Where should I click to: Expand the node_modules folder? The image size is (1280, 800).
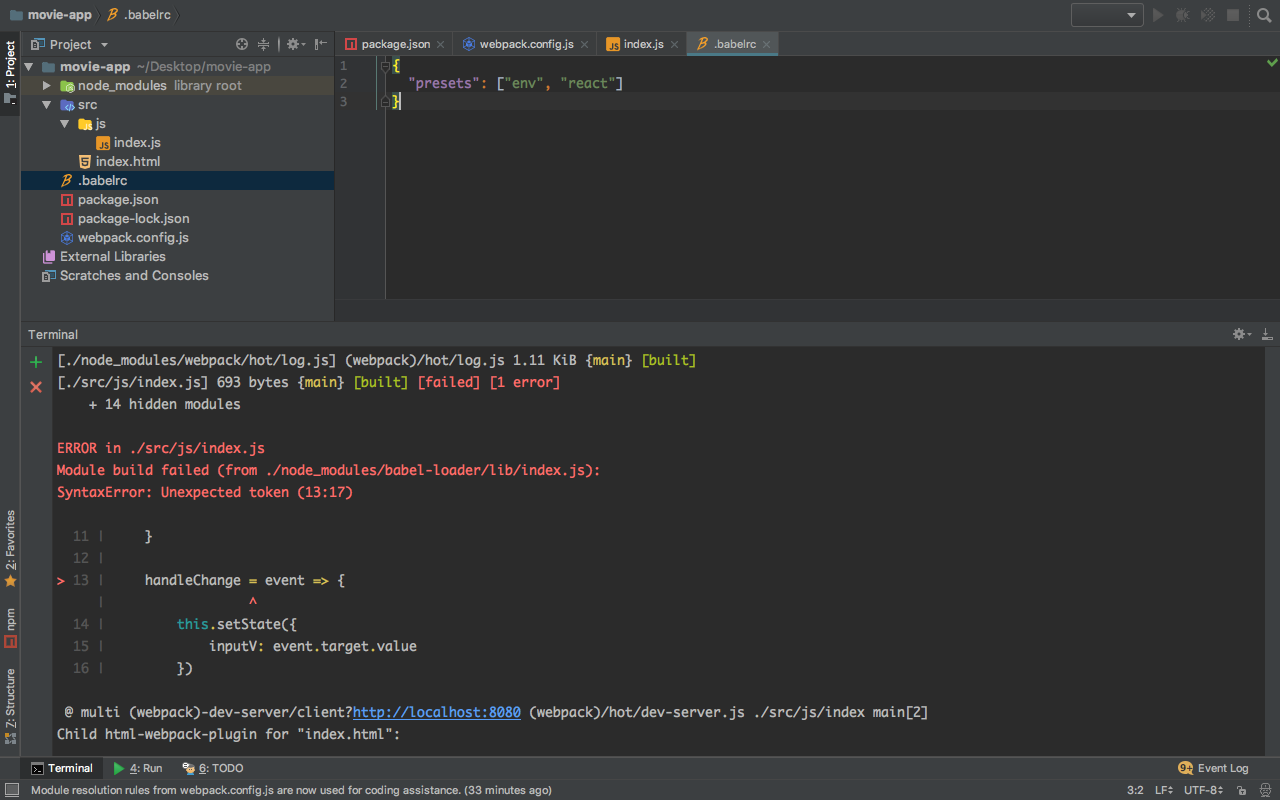[x=46, y=86]
